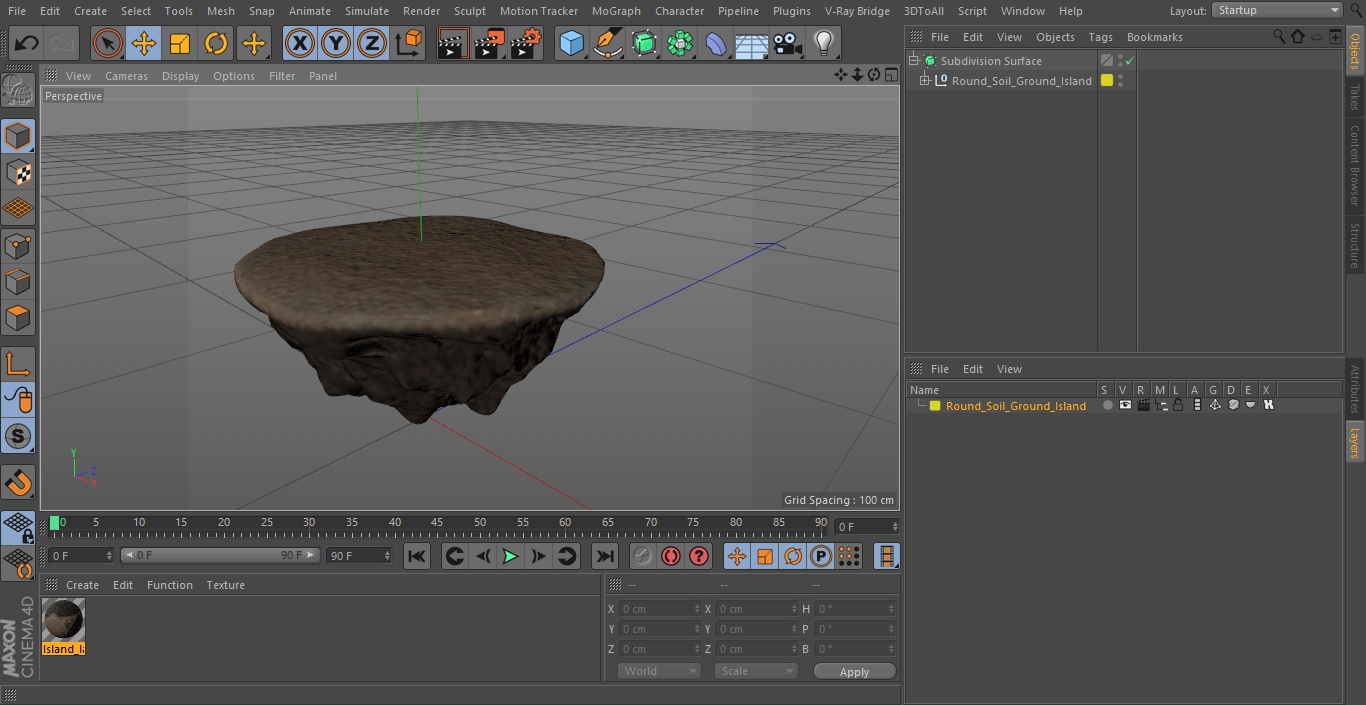Open the Content Browser side tab
1366x705 pixels.
click(1355, 165)
